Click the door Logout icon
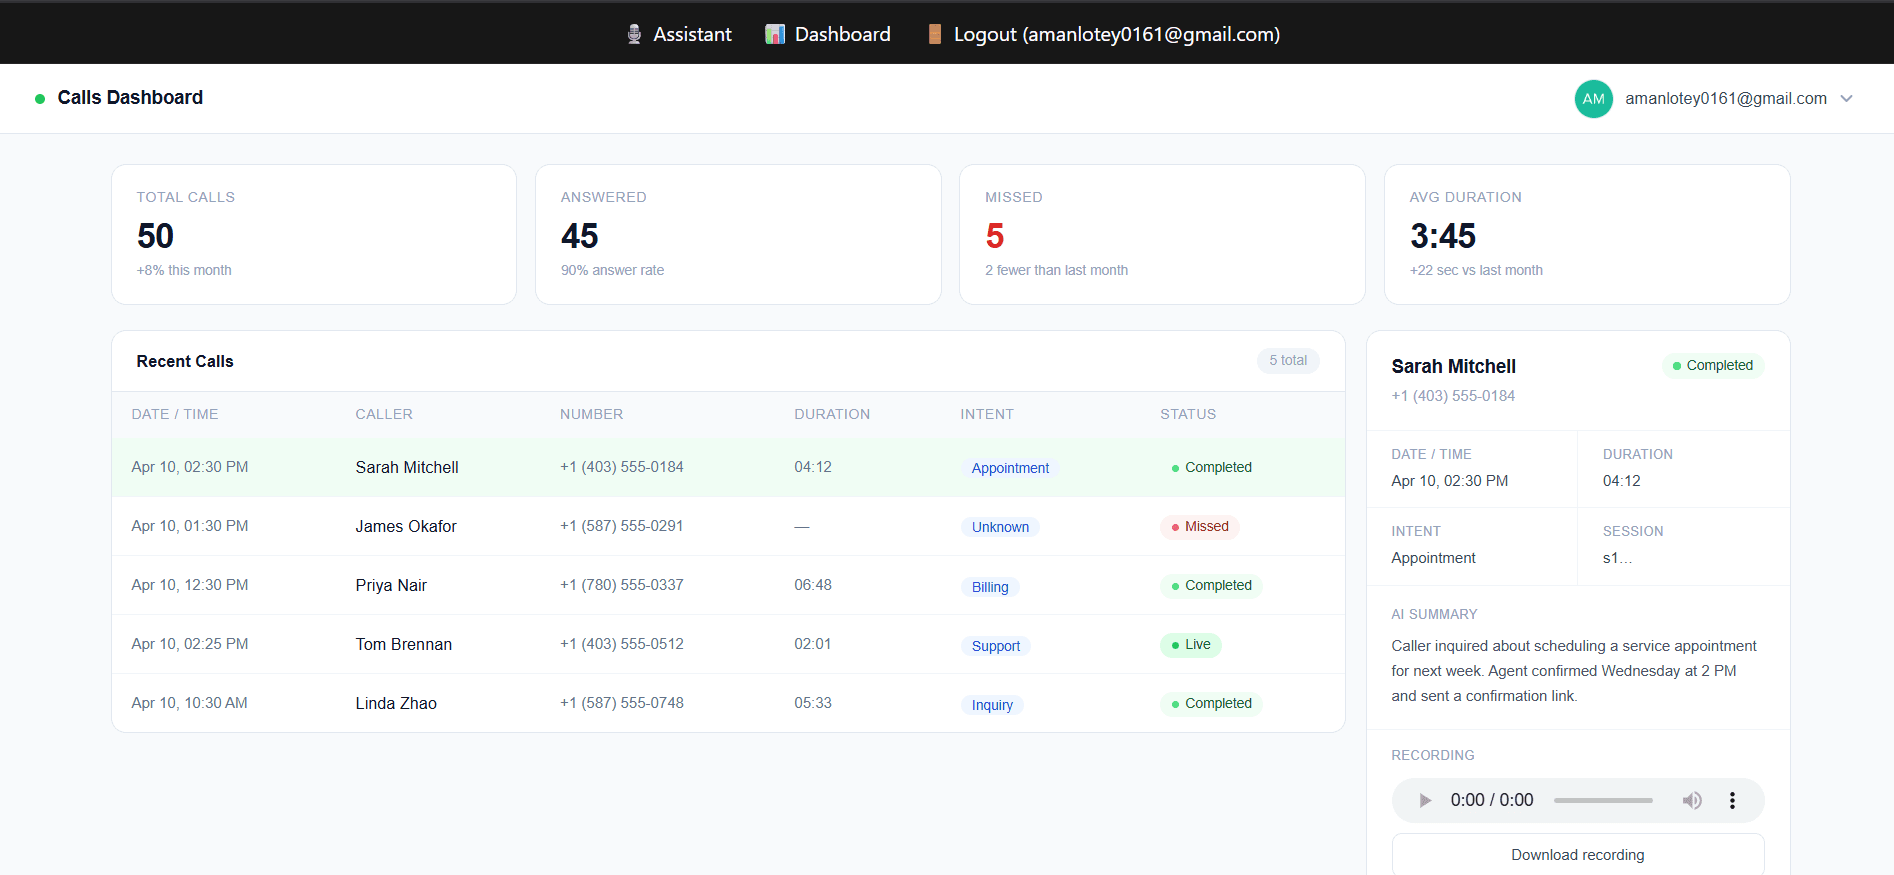The height and width of the screenshot is (875, 1894). pos(935,34)
